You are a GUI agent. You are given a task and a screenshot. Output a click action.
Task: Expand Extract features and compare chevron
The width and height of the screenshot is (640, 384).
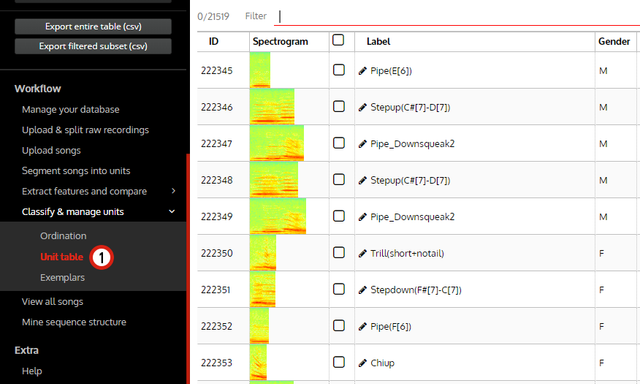(x=173, y=191)
